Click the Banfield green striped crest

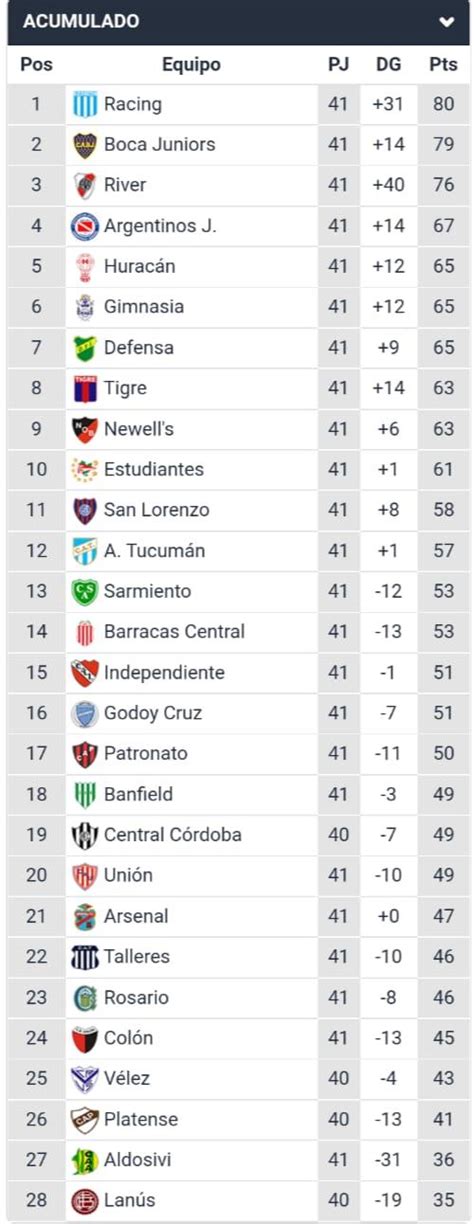(x=85, y=795)
